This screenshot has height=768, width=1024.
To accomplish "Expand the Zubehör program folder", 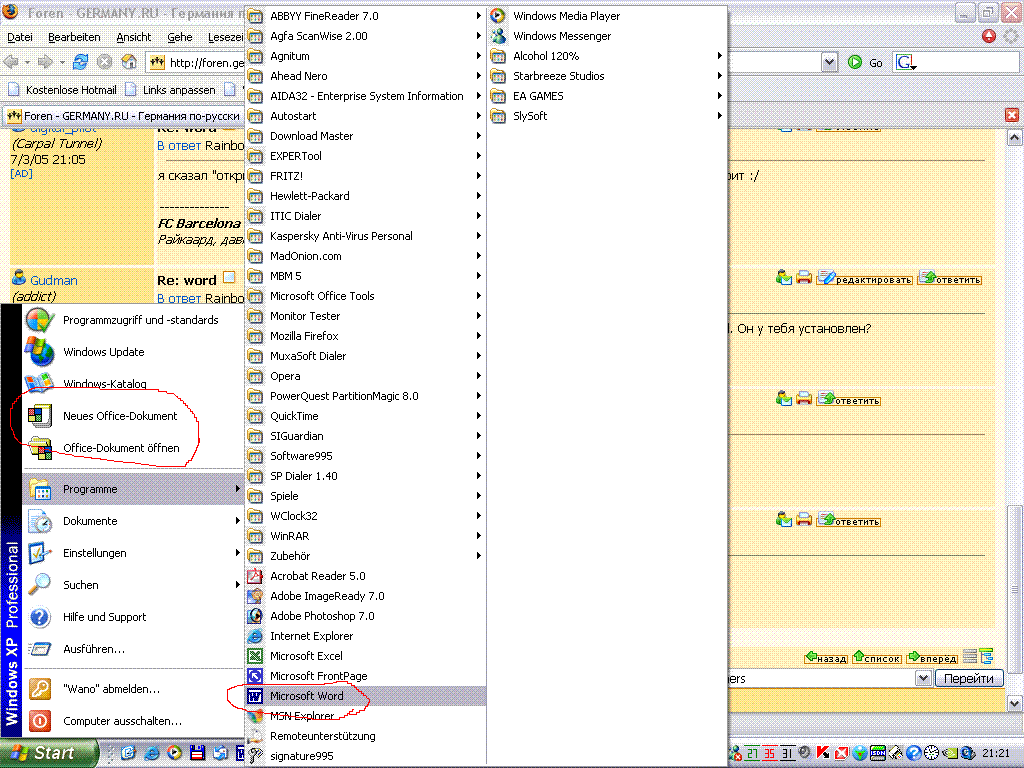I will 366,556.
